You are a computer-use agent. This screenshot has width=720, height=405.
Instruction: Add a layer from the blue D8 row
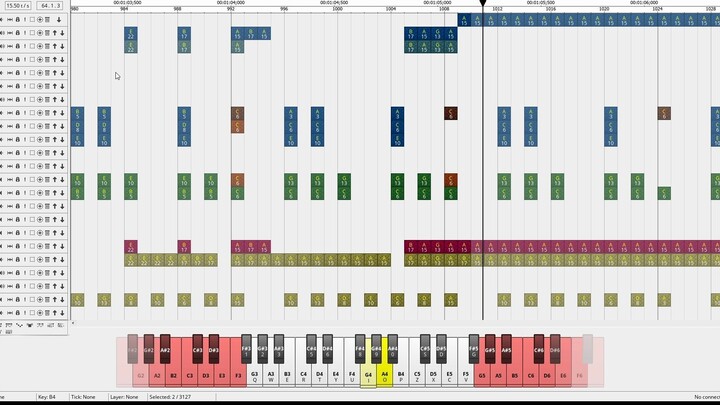click(x=39, y=126)
